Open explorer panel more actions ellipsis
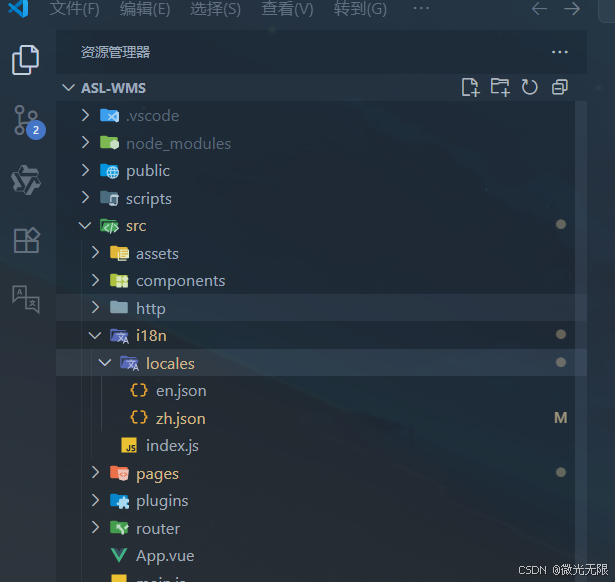 (559, 52)
